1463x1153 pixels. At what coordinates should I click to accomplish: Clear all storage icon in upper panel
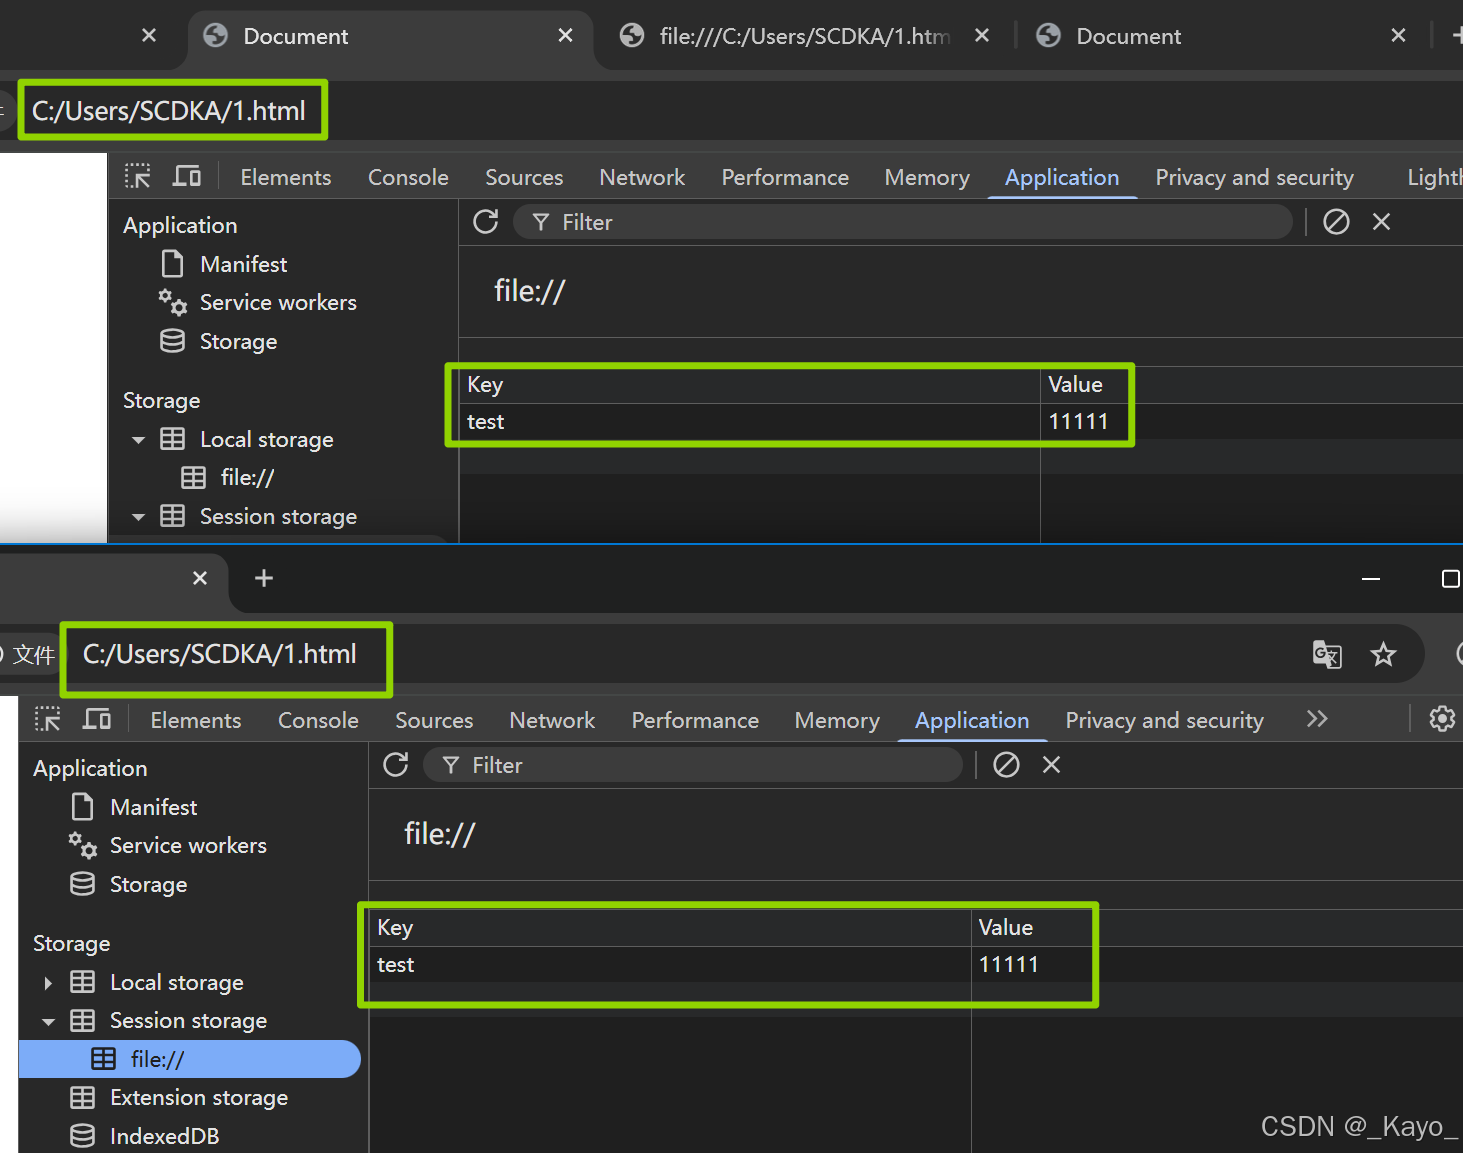(x=1336, y=222)
